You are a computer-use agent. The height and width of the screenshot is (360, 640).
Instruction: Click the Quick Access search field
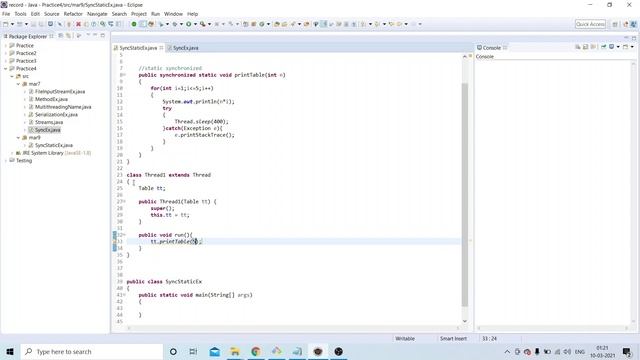pyautogui.click(x=590, y=24)
